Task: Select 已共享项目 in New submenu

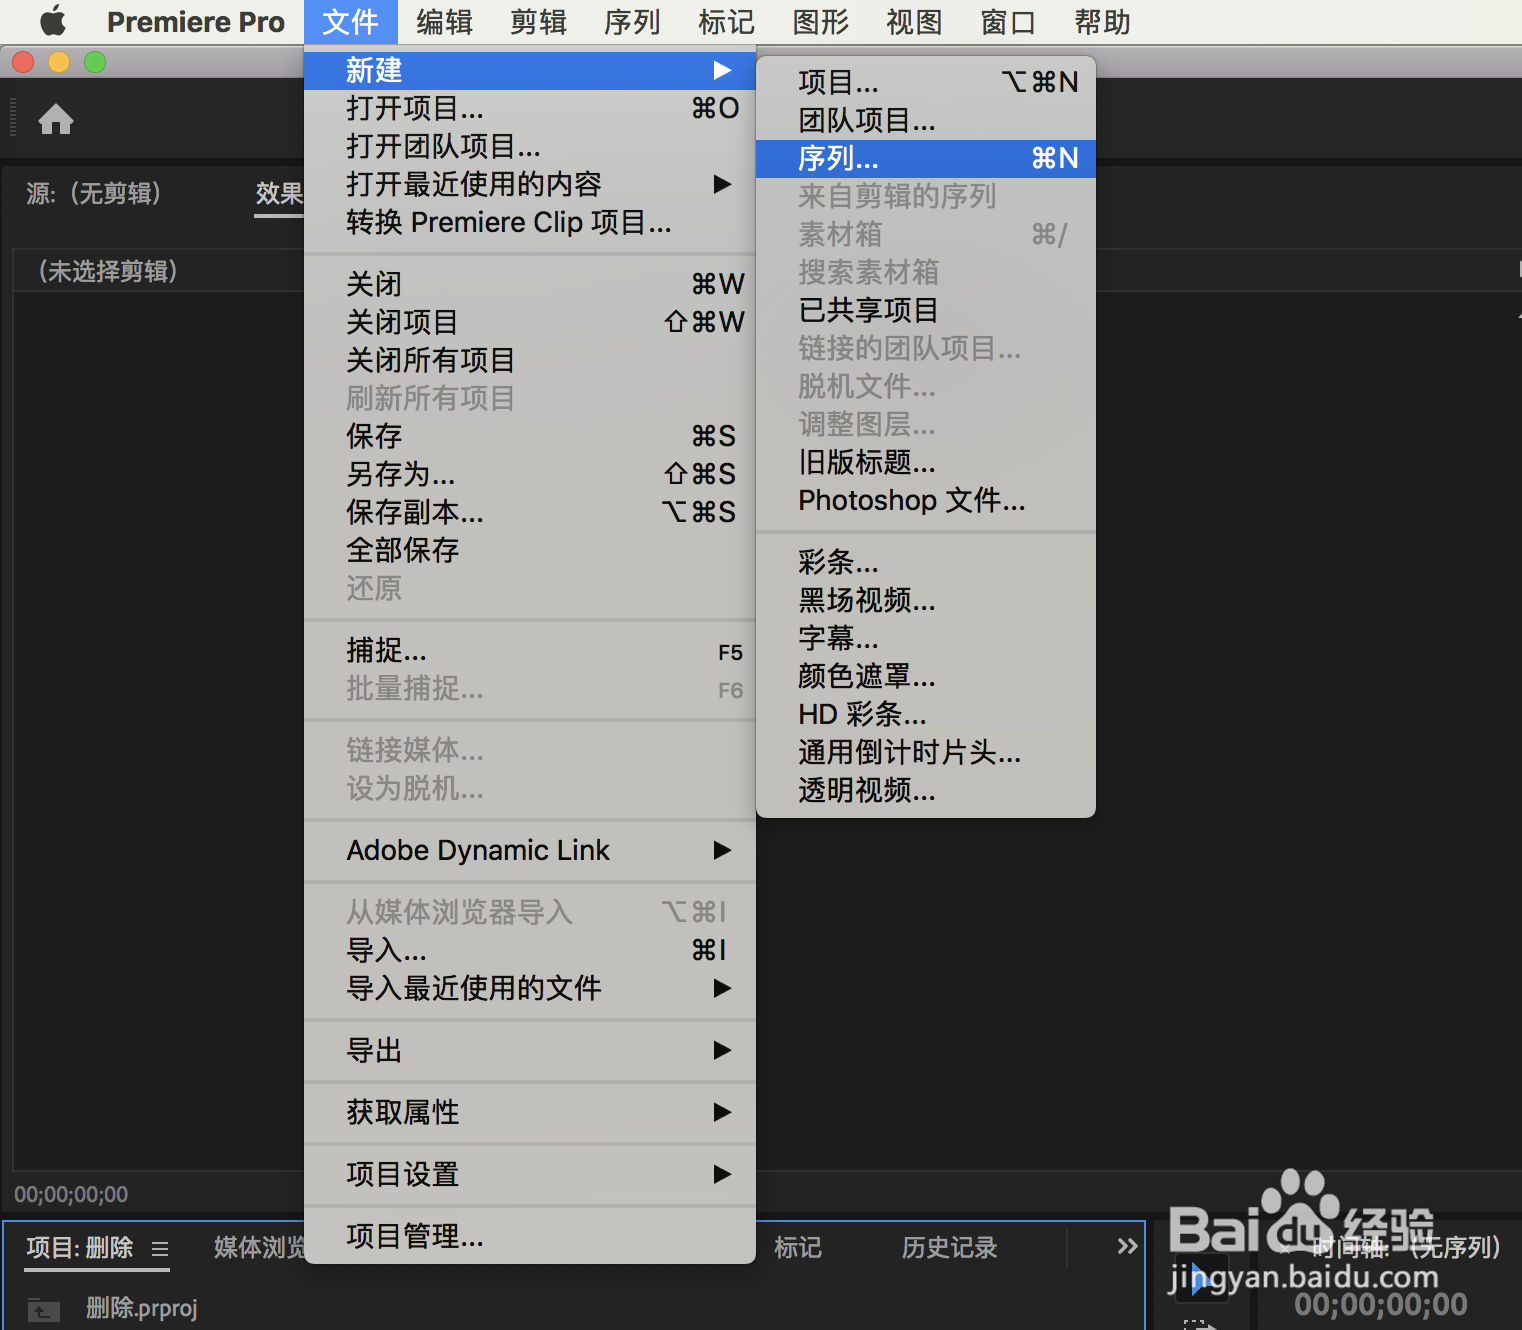Action: click(x=926, y=310)
